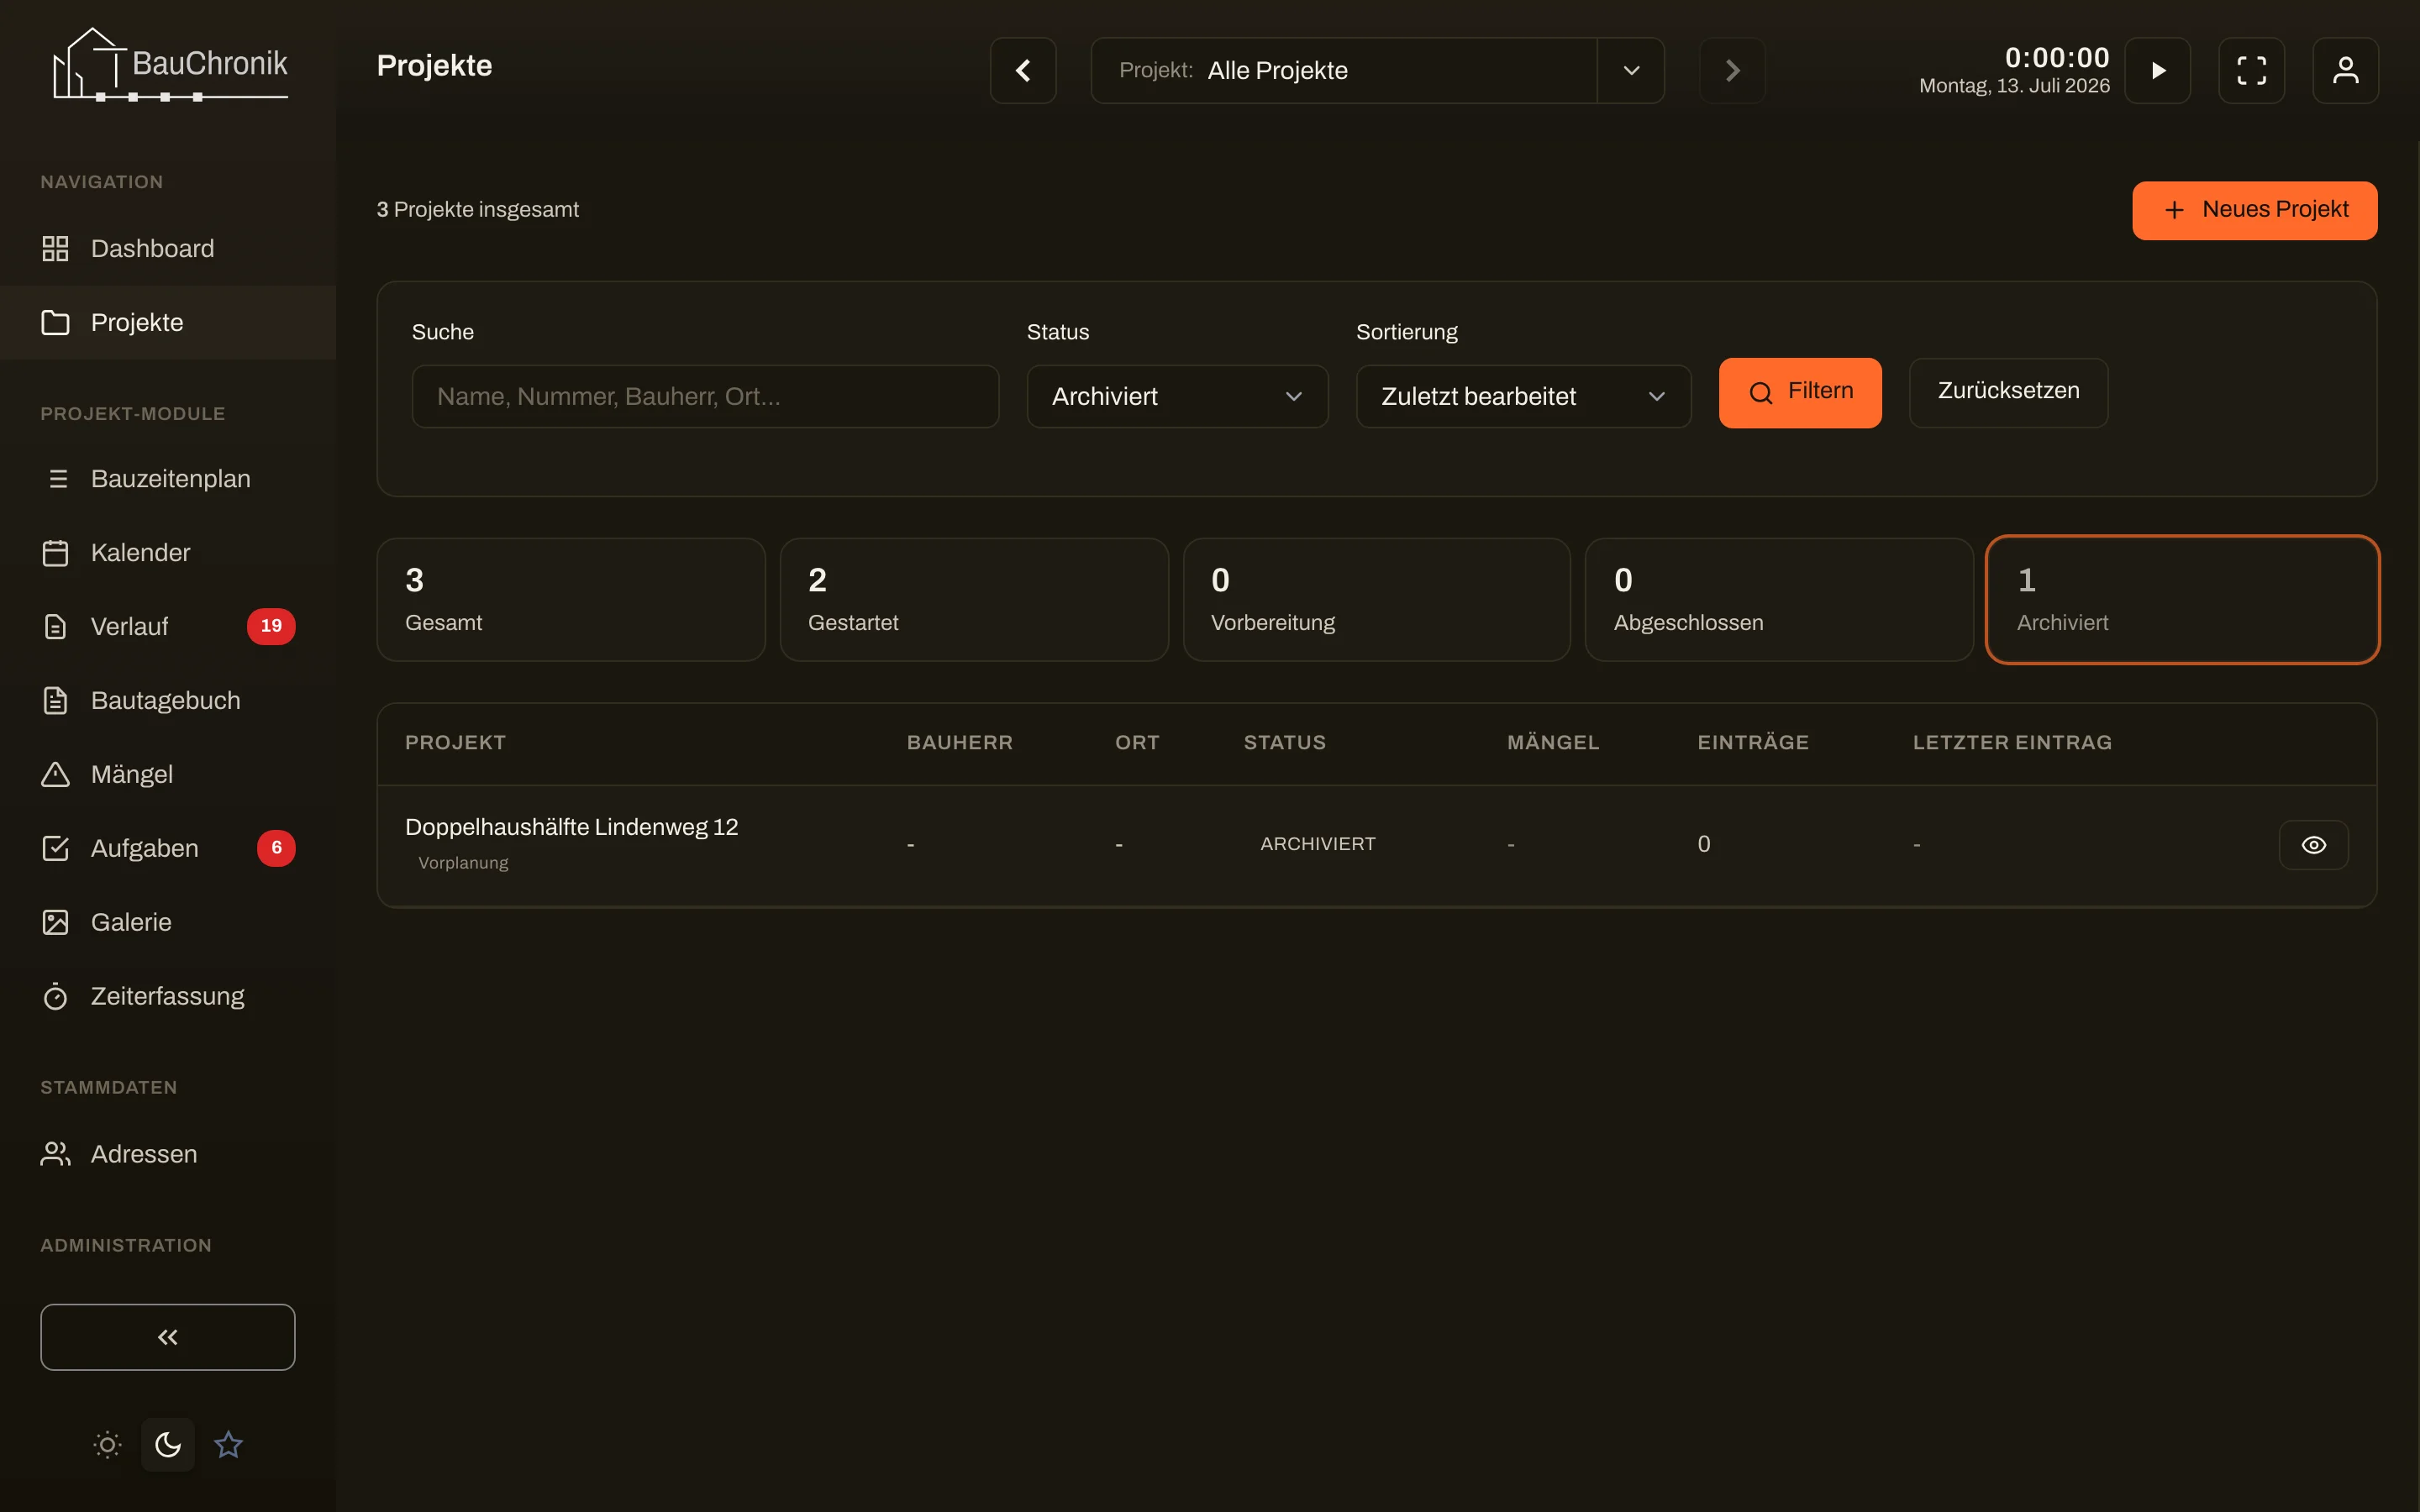The width and height of the screenshot is (2420, 1512).
Task: Go to previous project arrow
Action: [1023, 70]
